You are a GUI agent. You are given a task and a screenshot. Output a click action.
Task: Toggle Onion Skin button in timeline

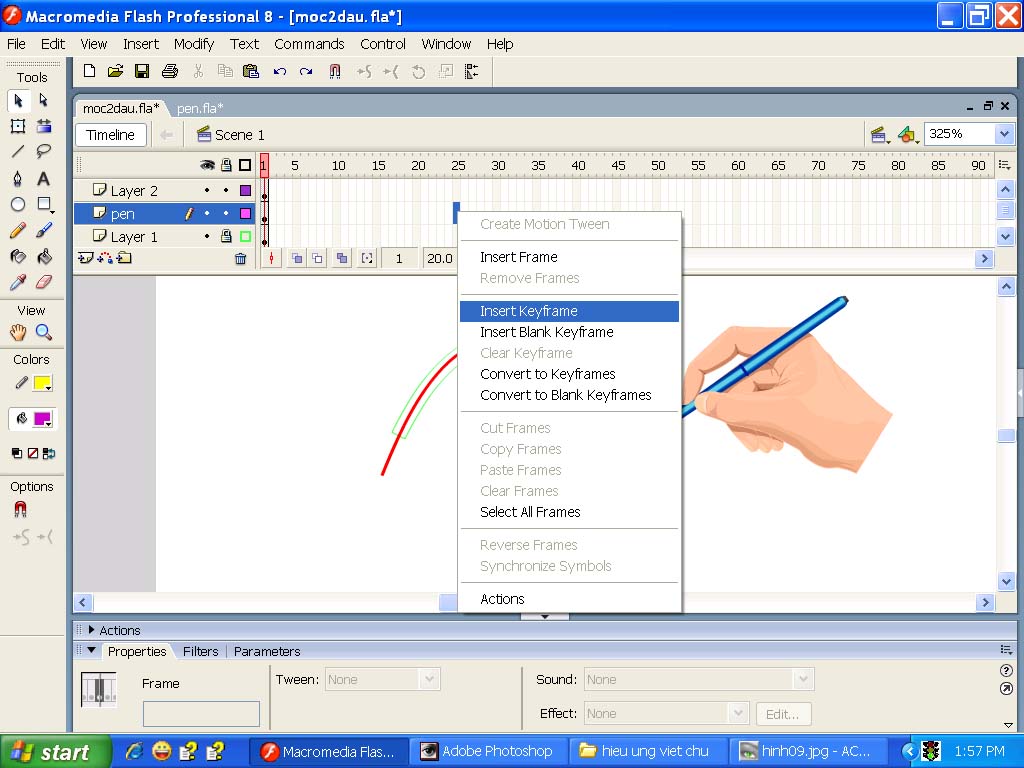(296, 259)
